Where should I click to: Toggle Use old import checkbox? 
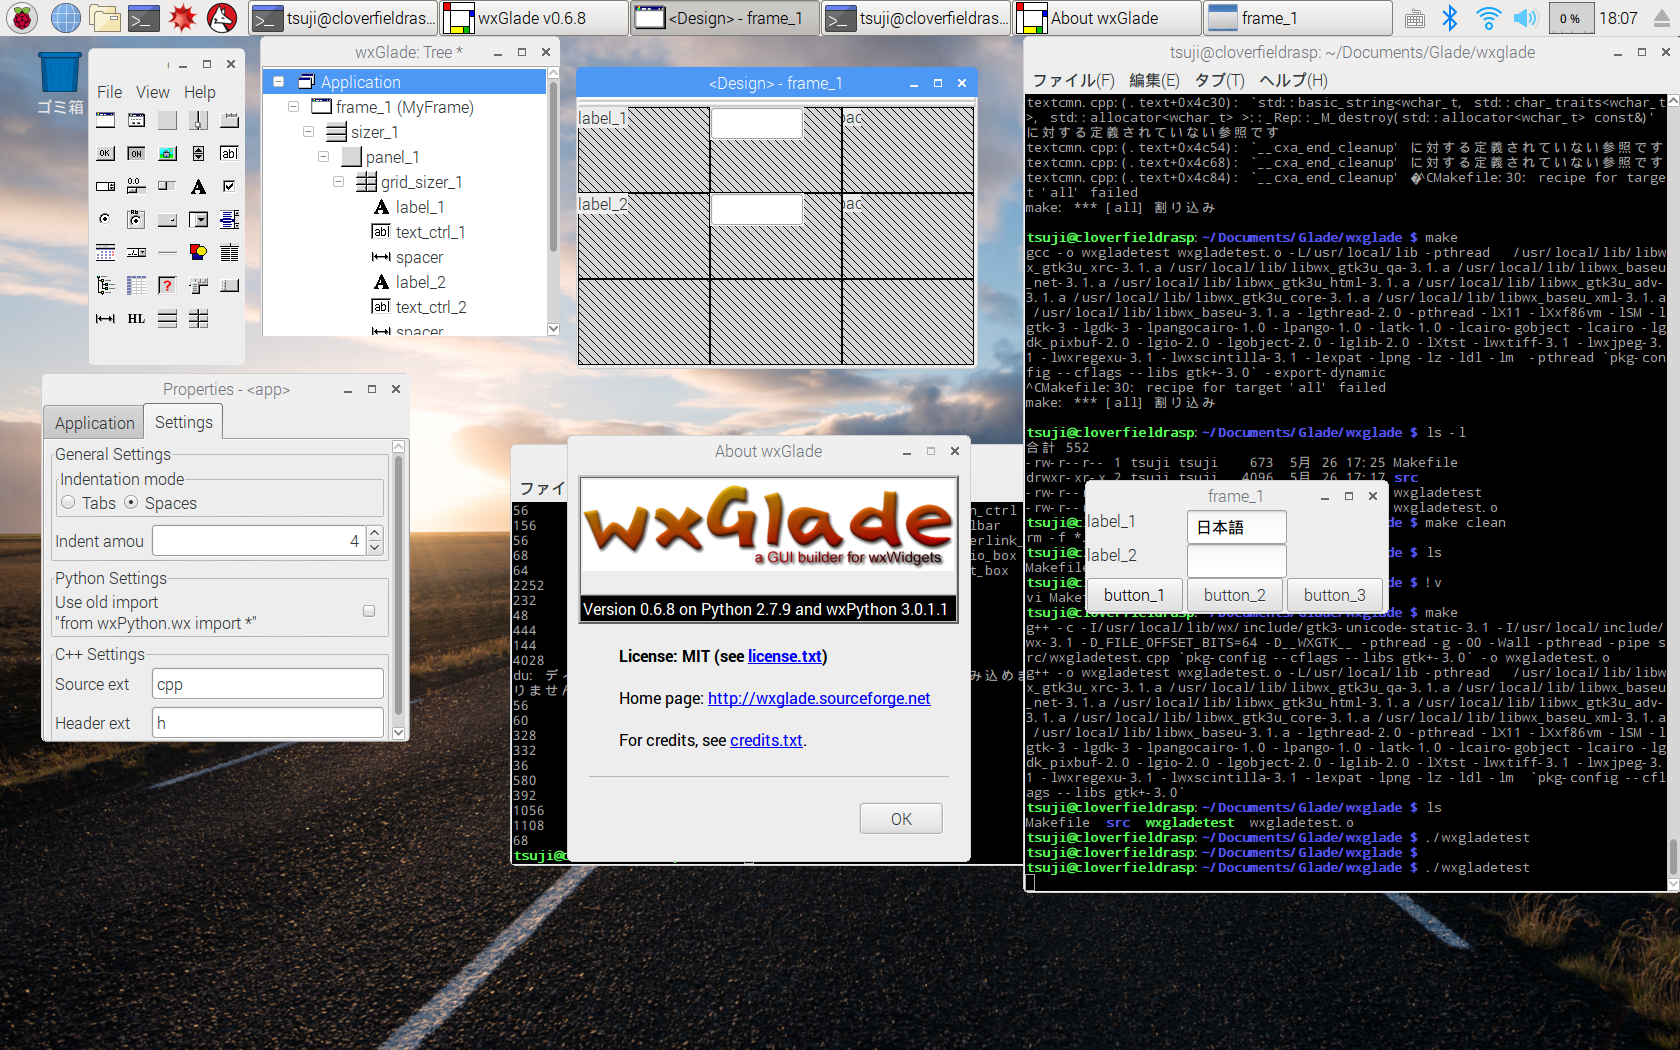tap(369, 611)
